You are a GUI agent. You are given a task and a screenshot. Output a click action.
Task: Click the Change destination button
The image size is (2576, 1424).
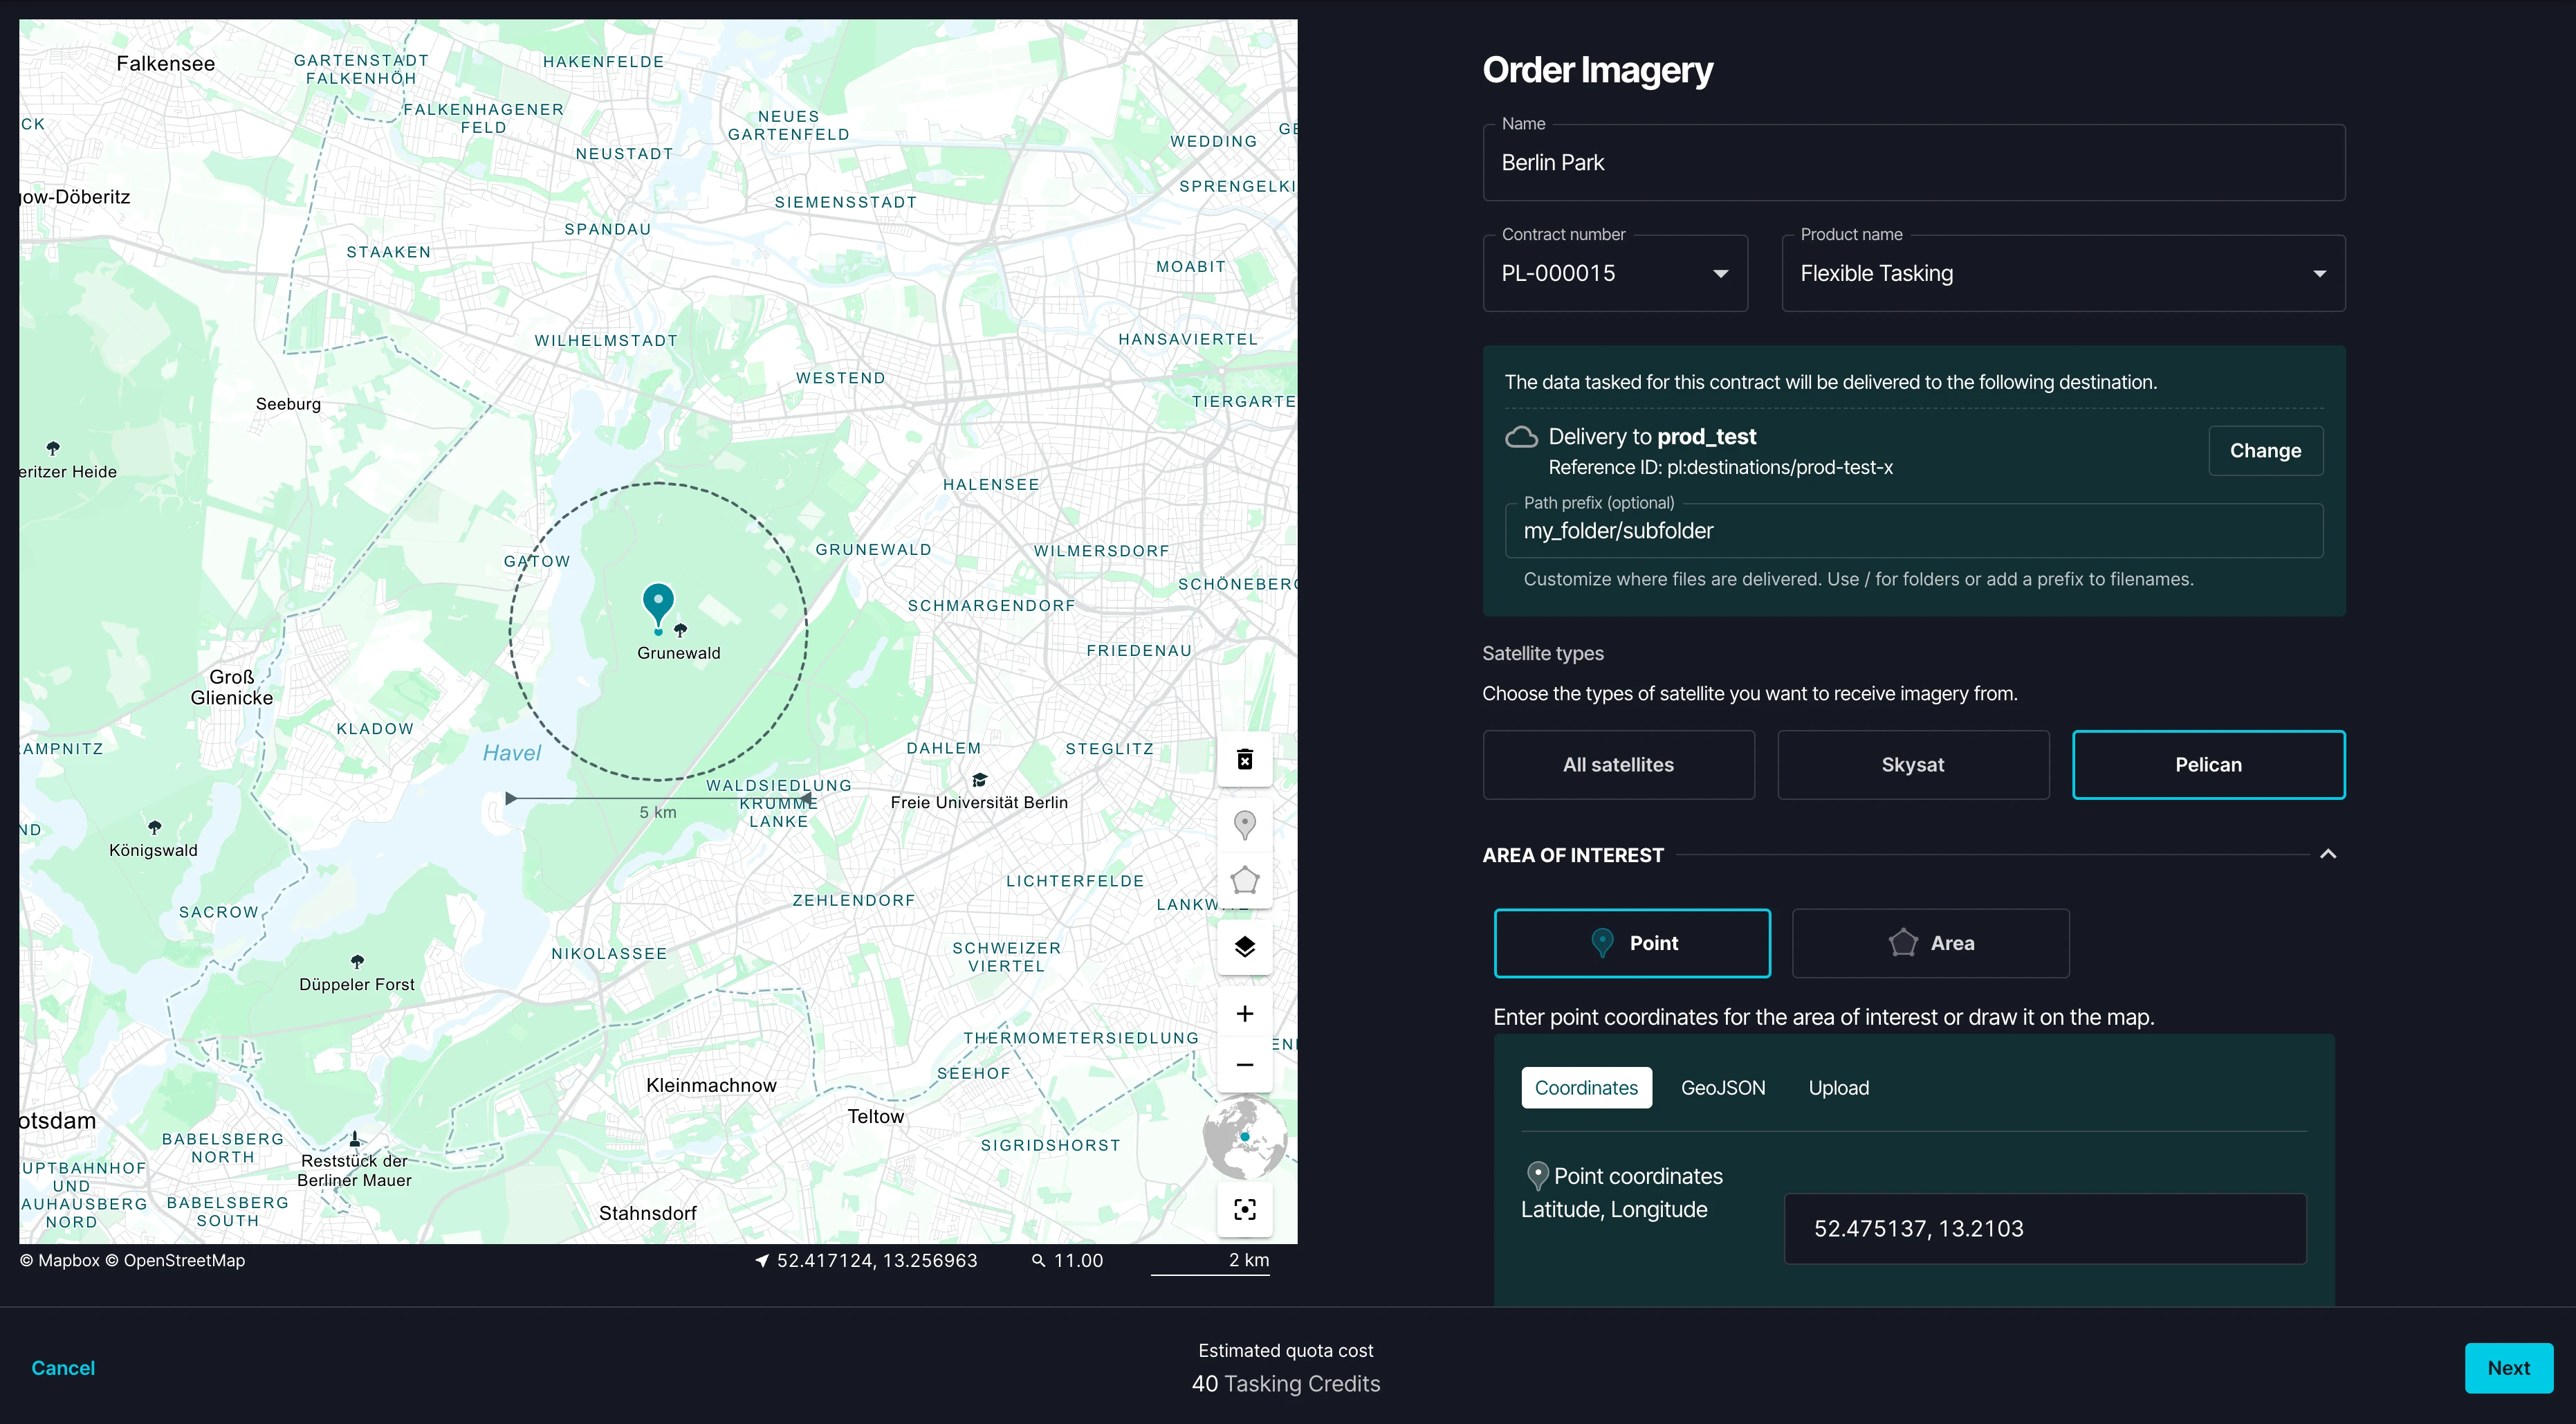[x=2265, y=451]
